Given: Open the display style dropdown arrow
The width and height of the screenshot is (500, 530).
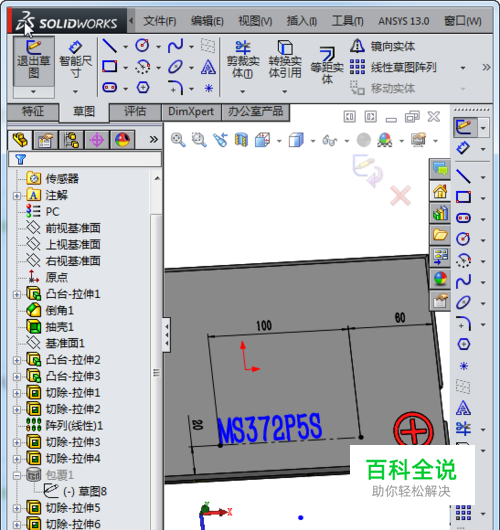Looking at the screenshot, I should [x=313, y=141].
